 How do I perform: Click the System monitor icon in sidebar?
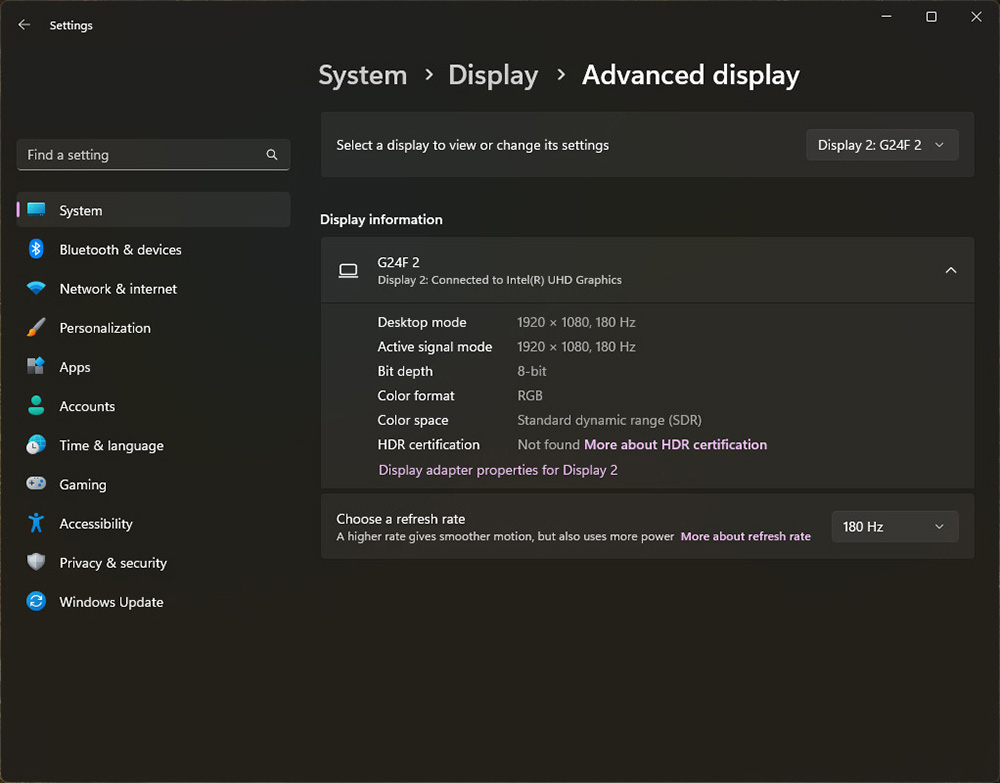(36, 210)
